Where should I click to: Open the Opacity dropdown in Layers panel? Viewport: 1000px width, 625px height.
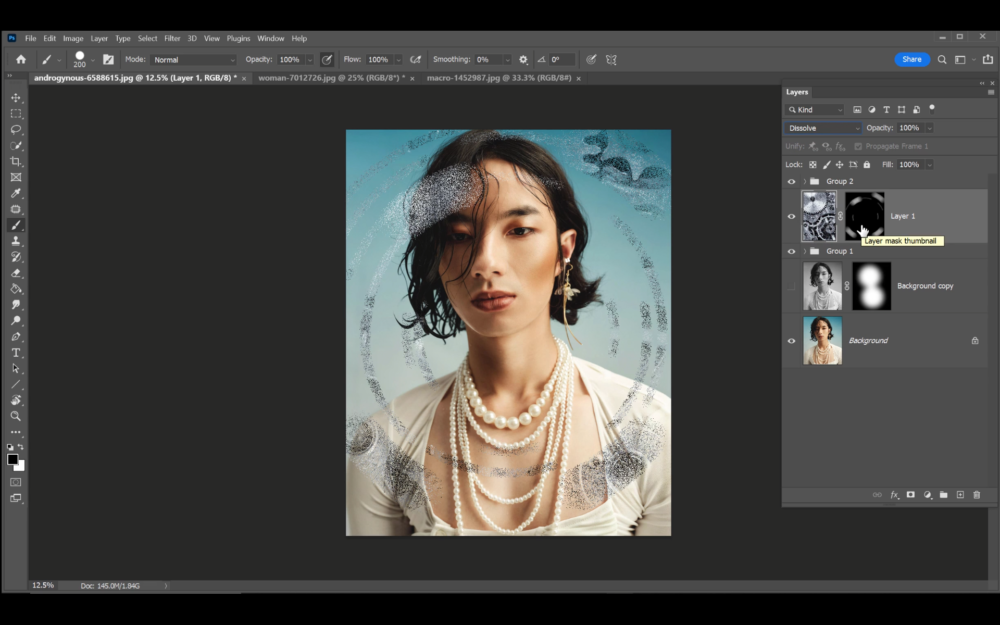[x=932, y=128]
